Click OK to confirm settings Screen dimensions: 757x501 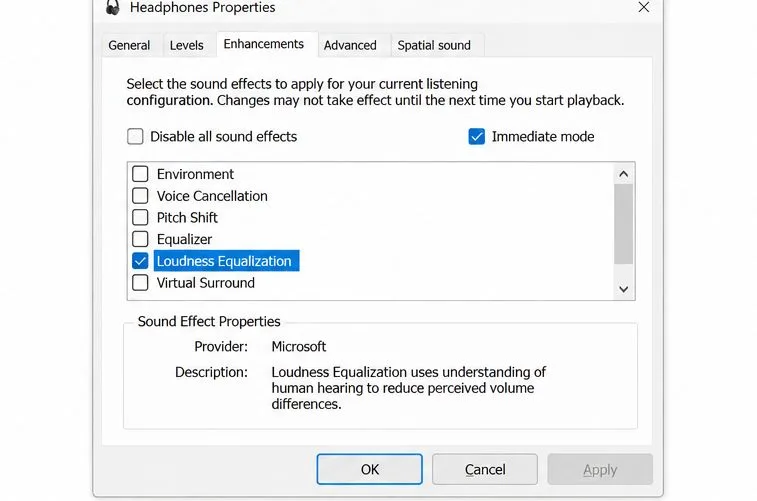(369, 469)
